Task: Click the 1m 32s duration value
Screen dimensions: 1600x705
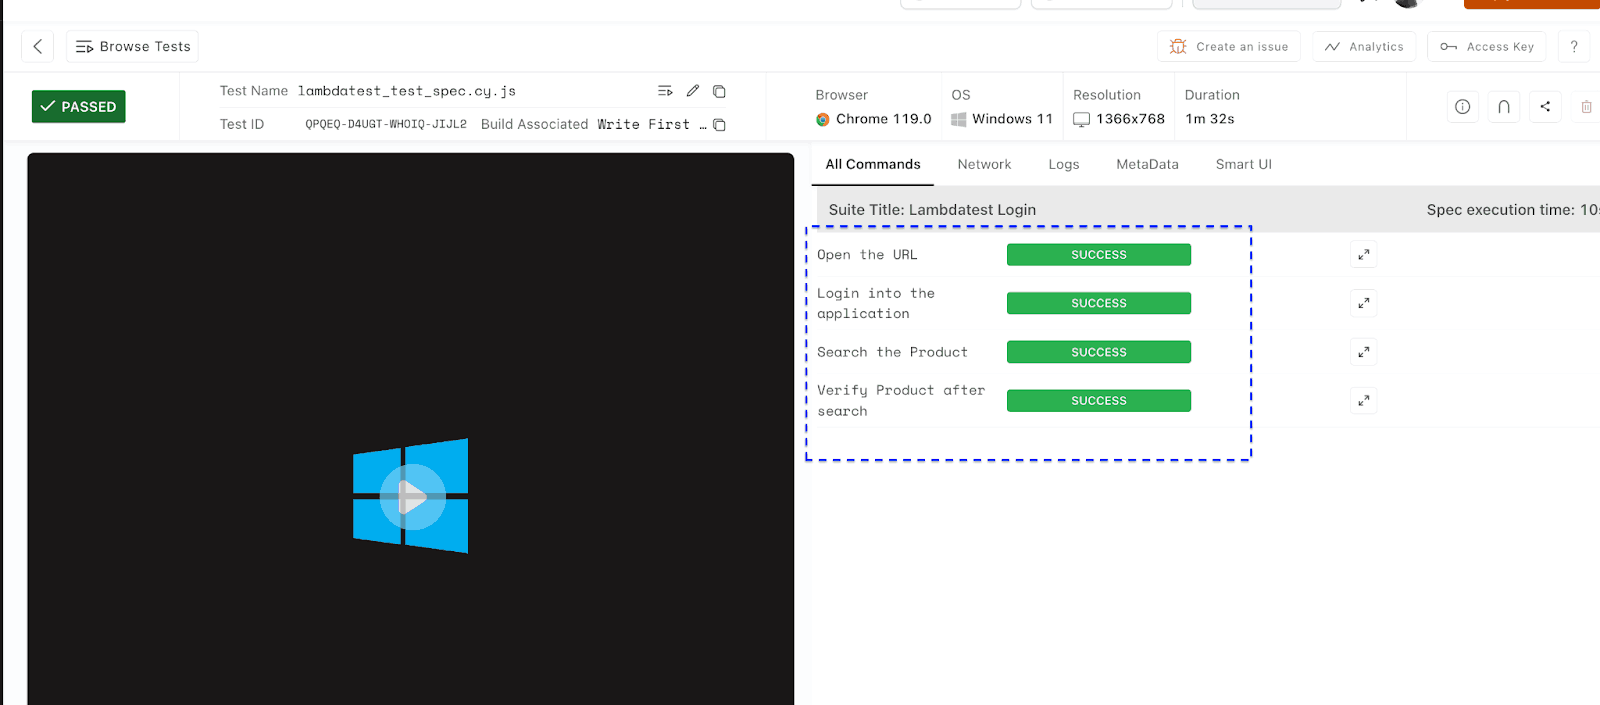Action: (x=1210, y=119)
